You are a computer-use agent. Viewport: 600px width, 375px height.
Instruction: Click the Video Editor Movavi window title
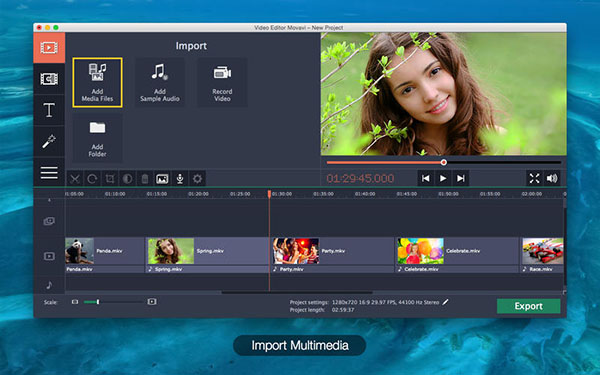(x=298, y=28)
